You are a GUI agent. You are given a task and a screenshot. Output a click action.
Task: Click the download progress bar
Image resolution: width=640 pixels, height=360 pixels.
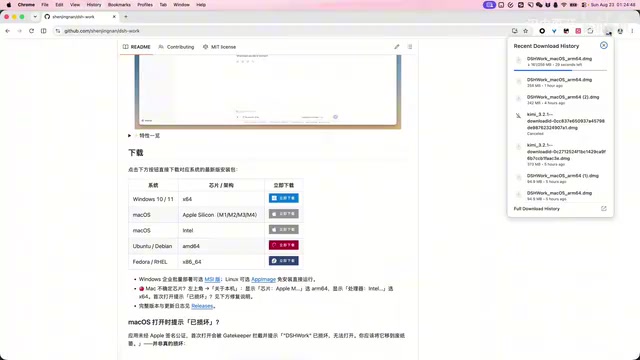click(560, 70)
